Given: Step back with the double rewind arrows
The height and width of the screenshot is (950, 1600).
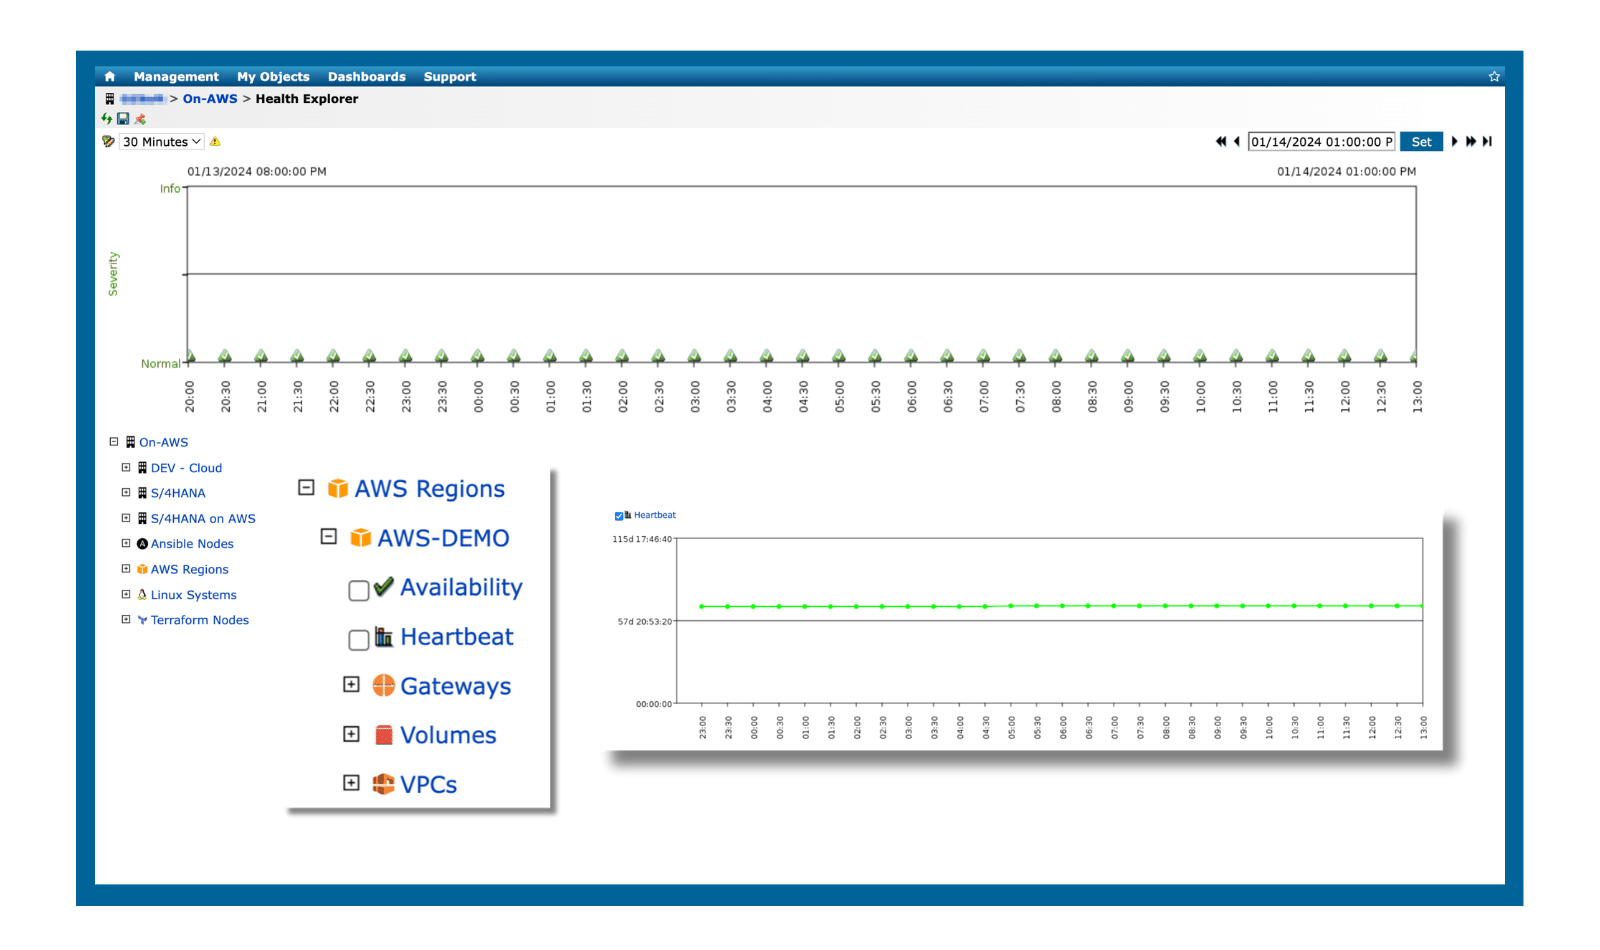Looking at the screenshot, I should click(1220, 142).
